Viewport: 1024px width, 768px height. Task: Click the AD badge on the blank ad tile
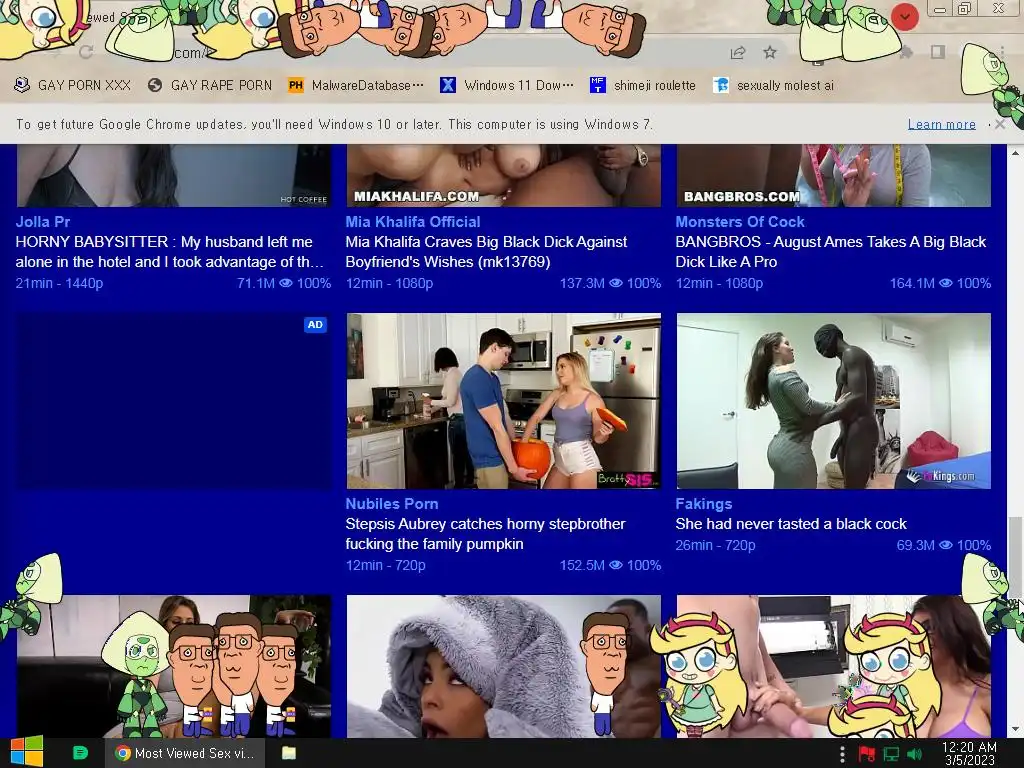coord(315,325)
